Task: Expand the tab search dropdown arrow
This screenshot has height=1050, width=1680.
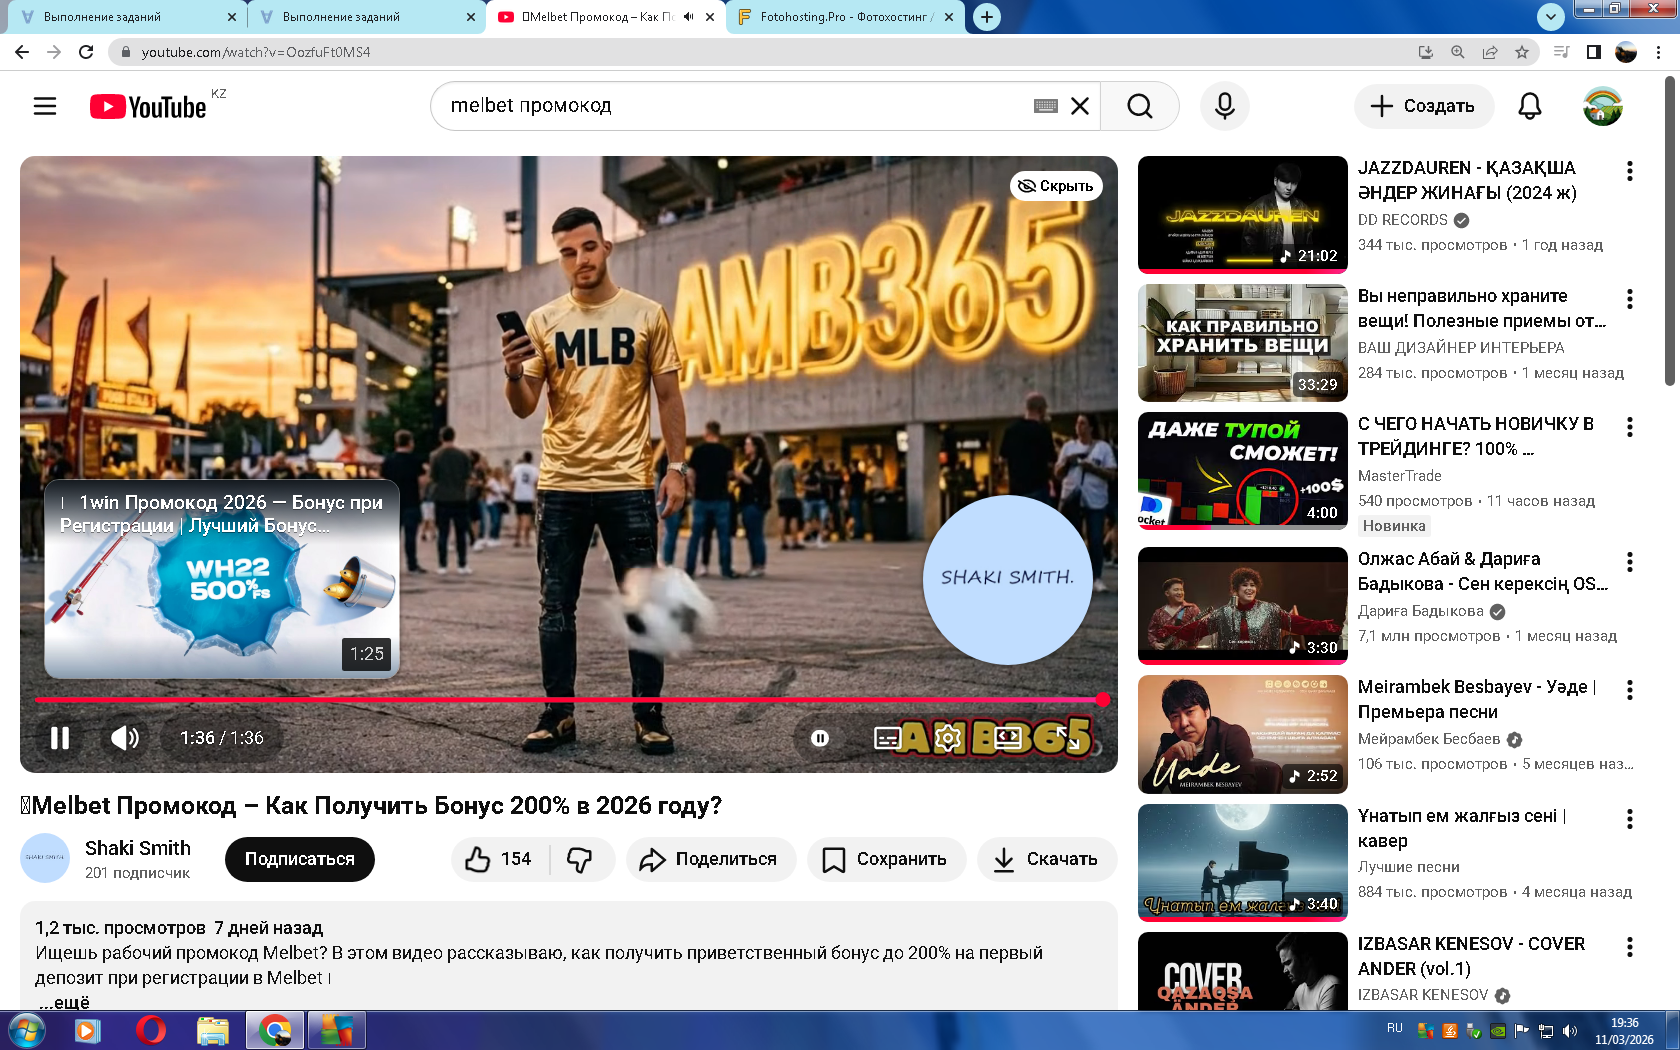Action: click(1550, 16)
